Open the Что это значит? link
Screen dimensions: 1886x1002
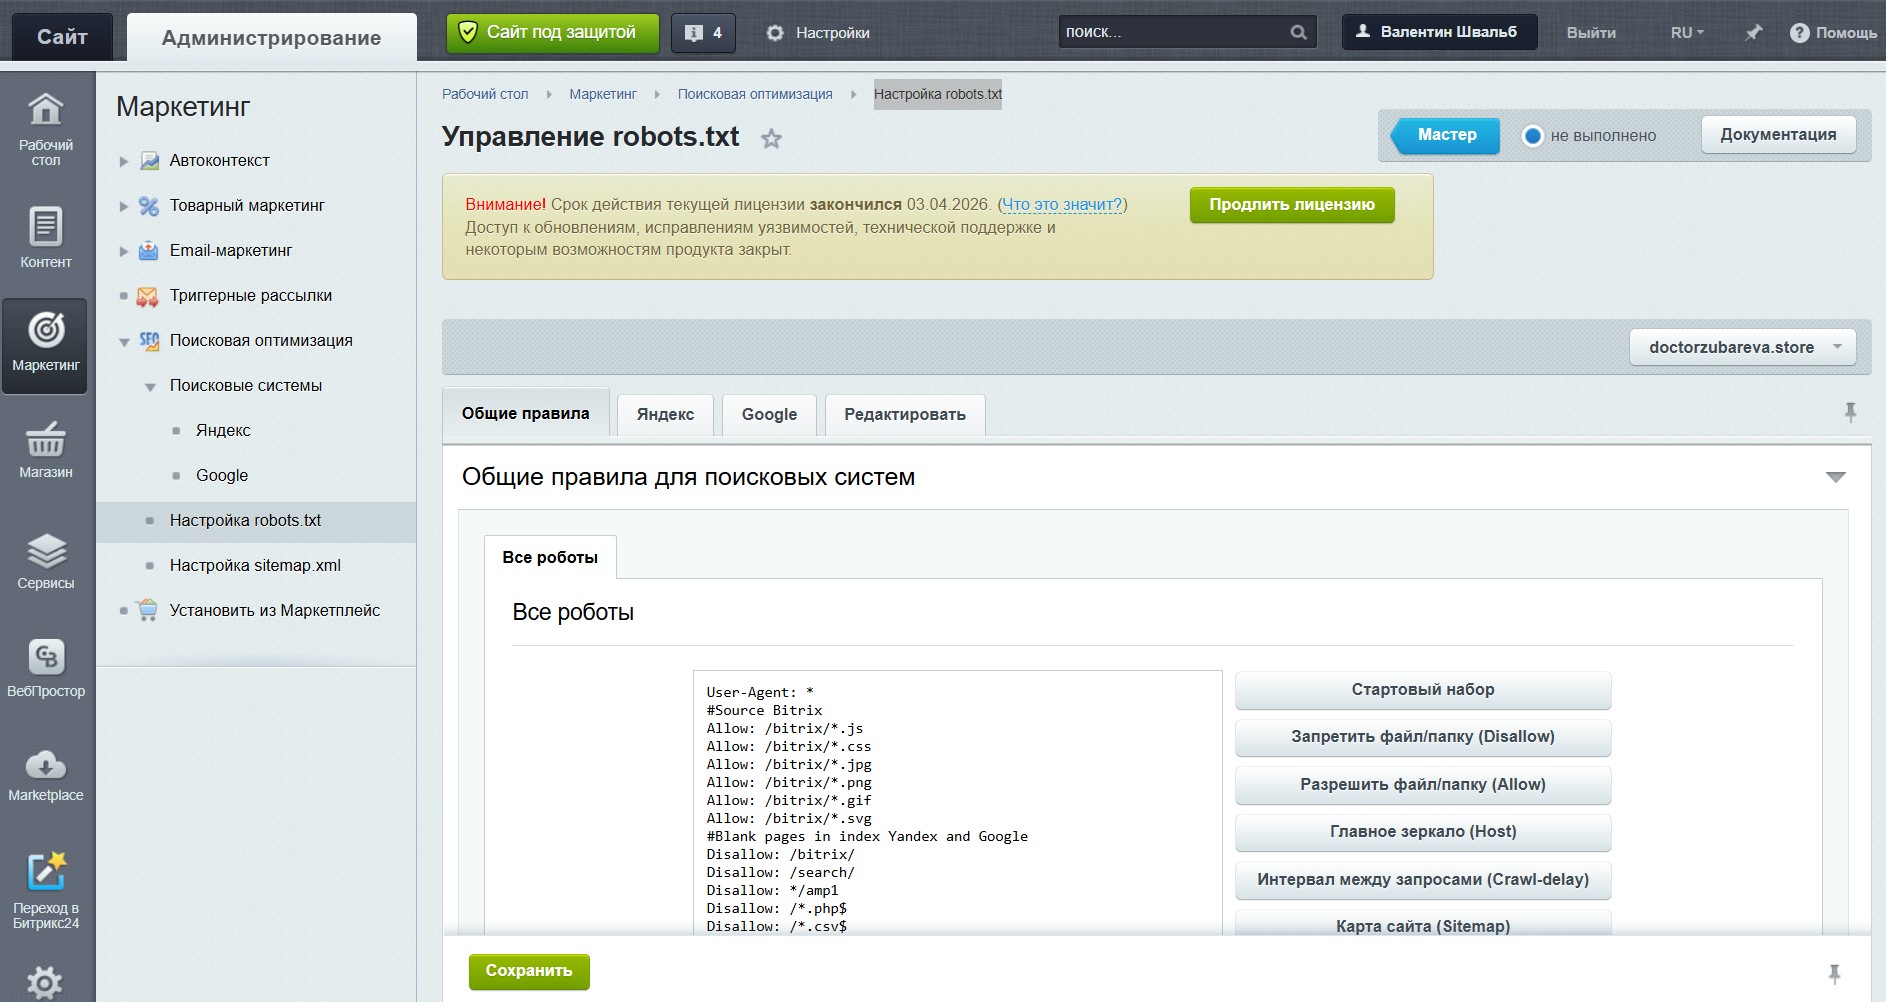[x=1062, y=204]
